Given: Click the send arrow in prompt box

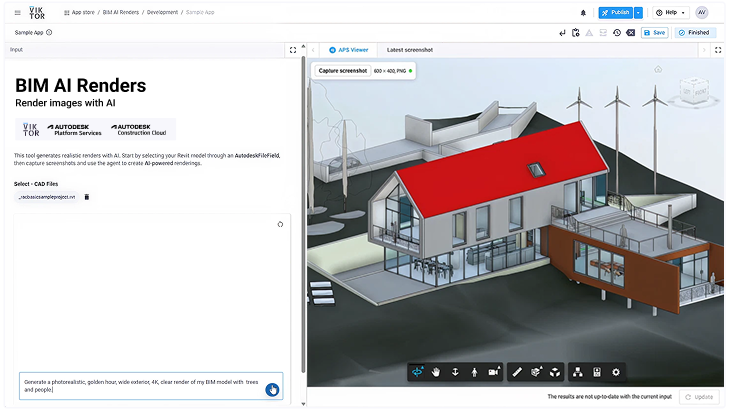Looking at the screenshot, I should tap(271, 389).
